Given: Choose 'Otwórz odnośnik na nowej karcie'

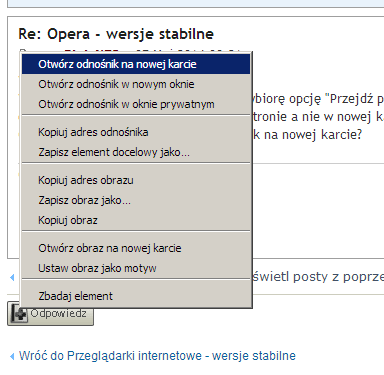Looking at the screenshot, I should point(136,64).
